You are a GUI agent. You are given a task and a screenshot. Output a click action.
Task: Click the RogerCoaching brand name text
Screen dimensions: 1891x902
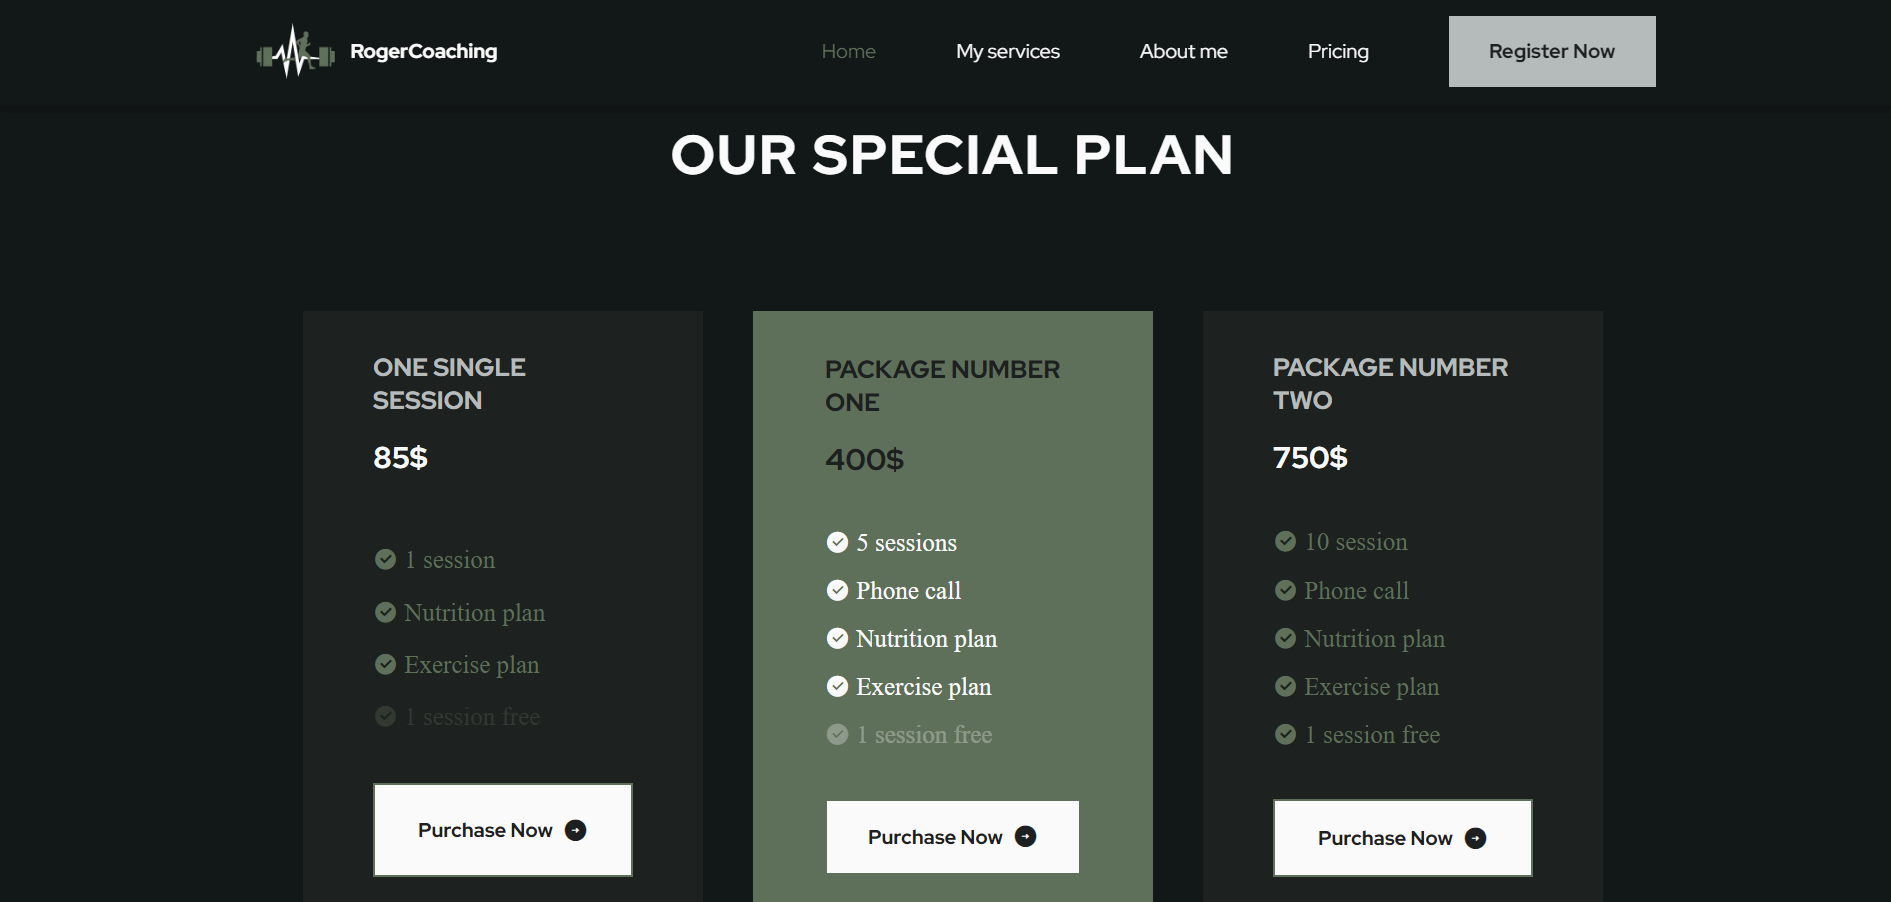[423, 51]
